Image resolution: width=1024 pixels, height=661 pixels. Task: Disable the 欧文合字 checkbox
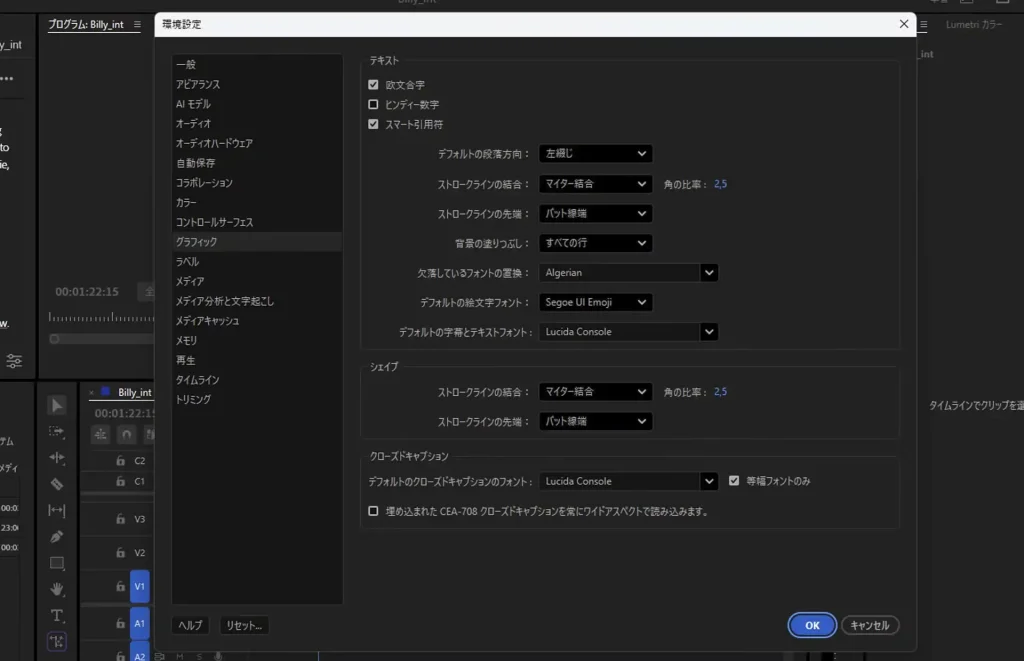[x=373, y=85]
